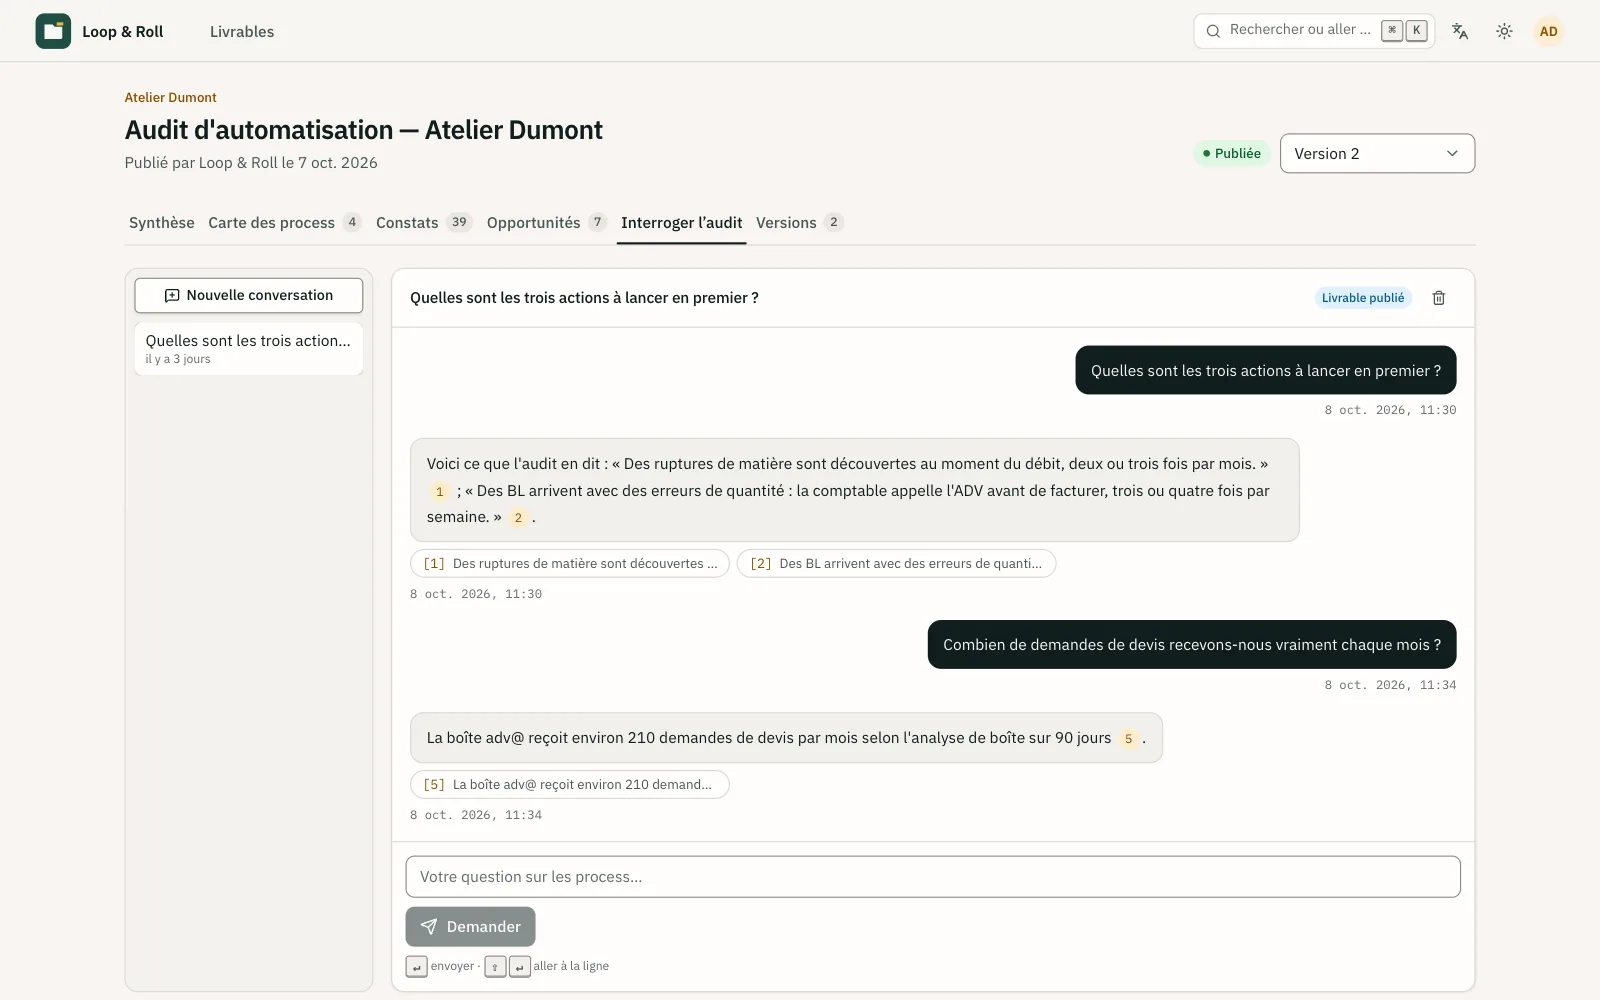Click inline citation marker 2
The width and height of the screenshot is (1600, 1000).
pyautogui.click(x=518, y=517)
